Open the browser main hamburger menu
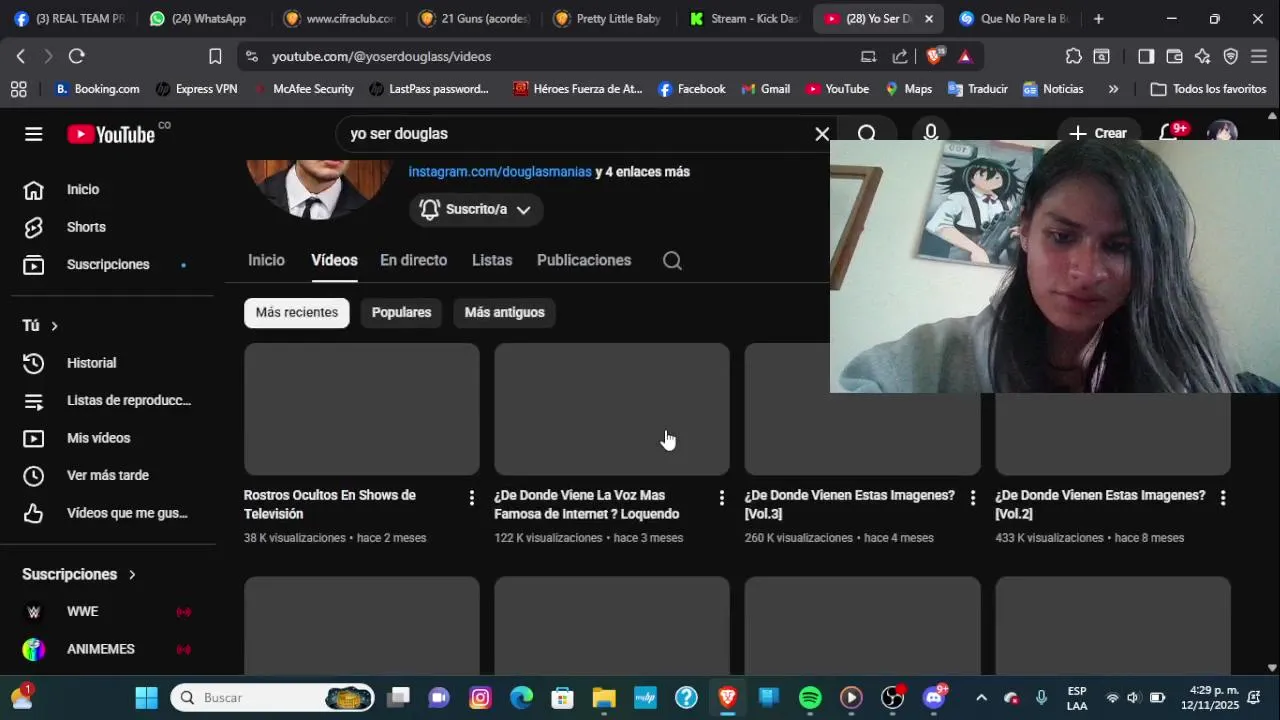The image size is (1280, 720). tap(1259, 56)
